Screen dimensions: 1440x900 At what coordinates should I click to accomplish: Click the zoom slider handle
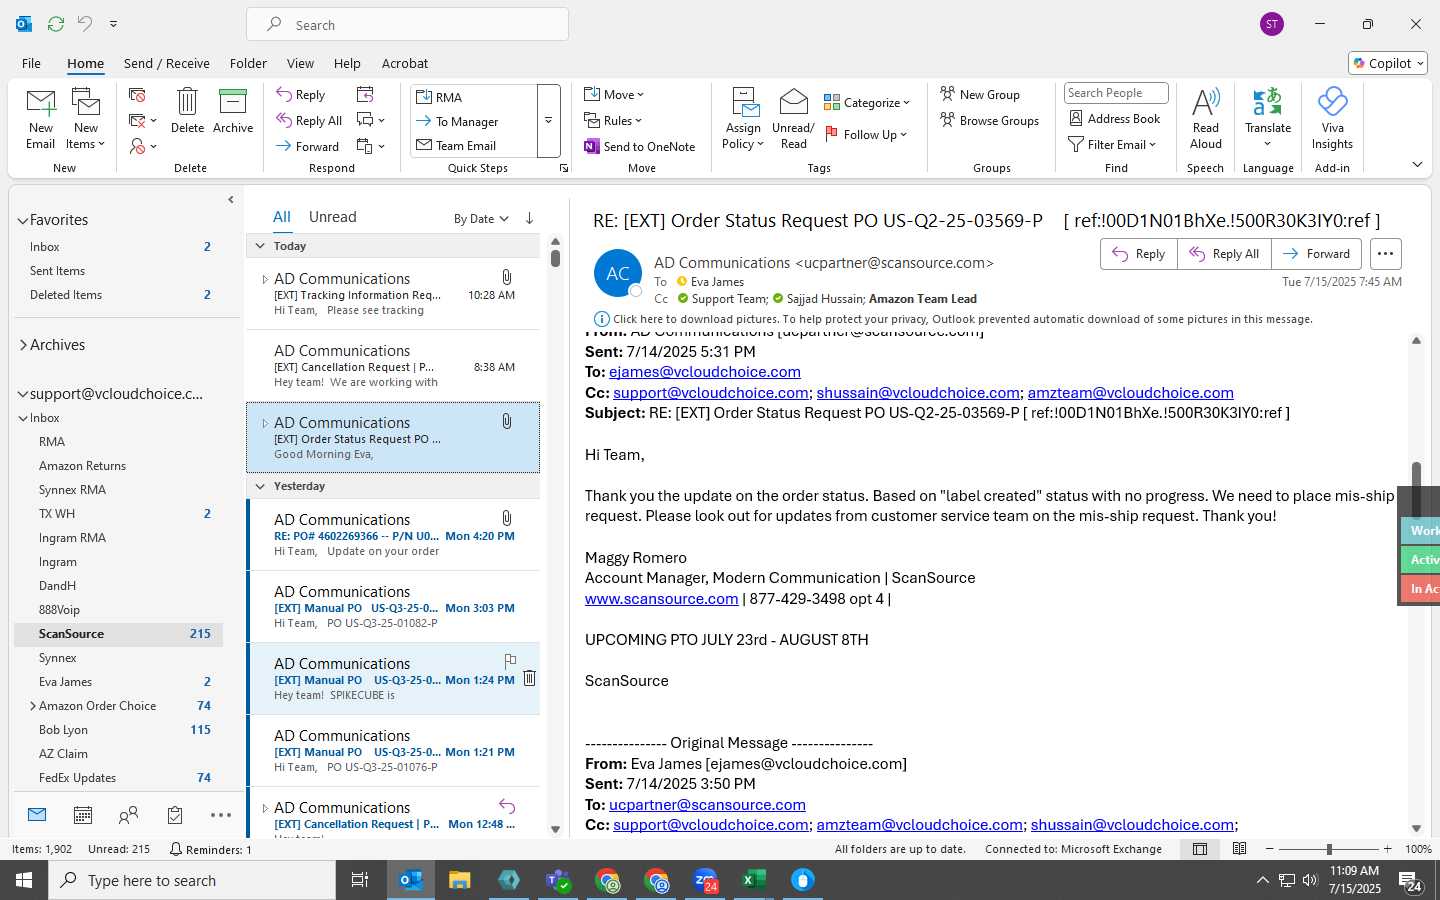pyautogui.click(x=1329, y=849)
